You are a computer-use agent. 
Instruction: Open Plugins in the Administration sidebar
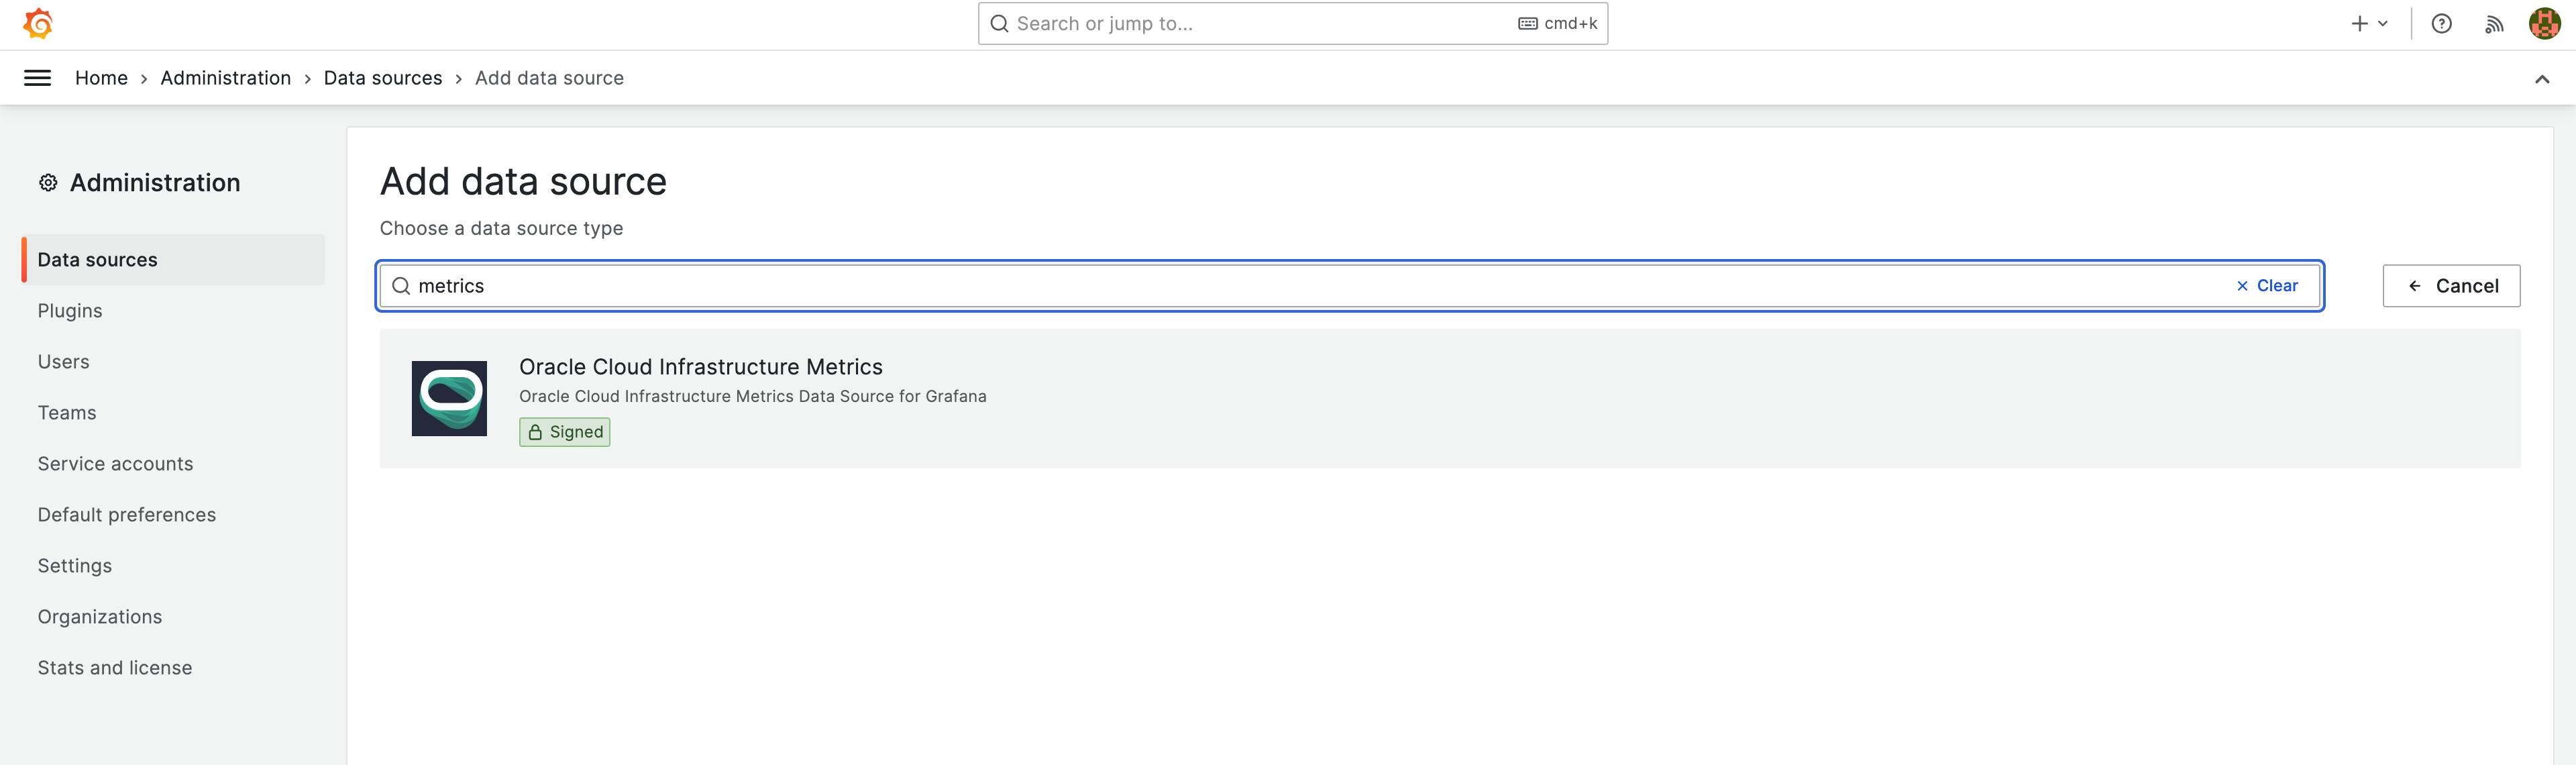click(x=70, y=311)
